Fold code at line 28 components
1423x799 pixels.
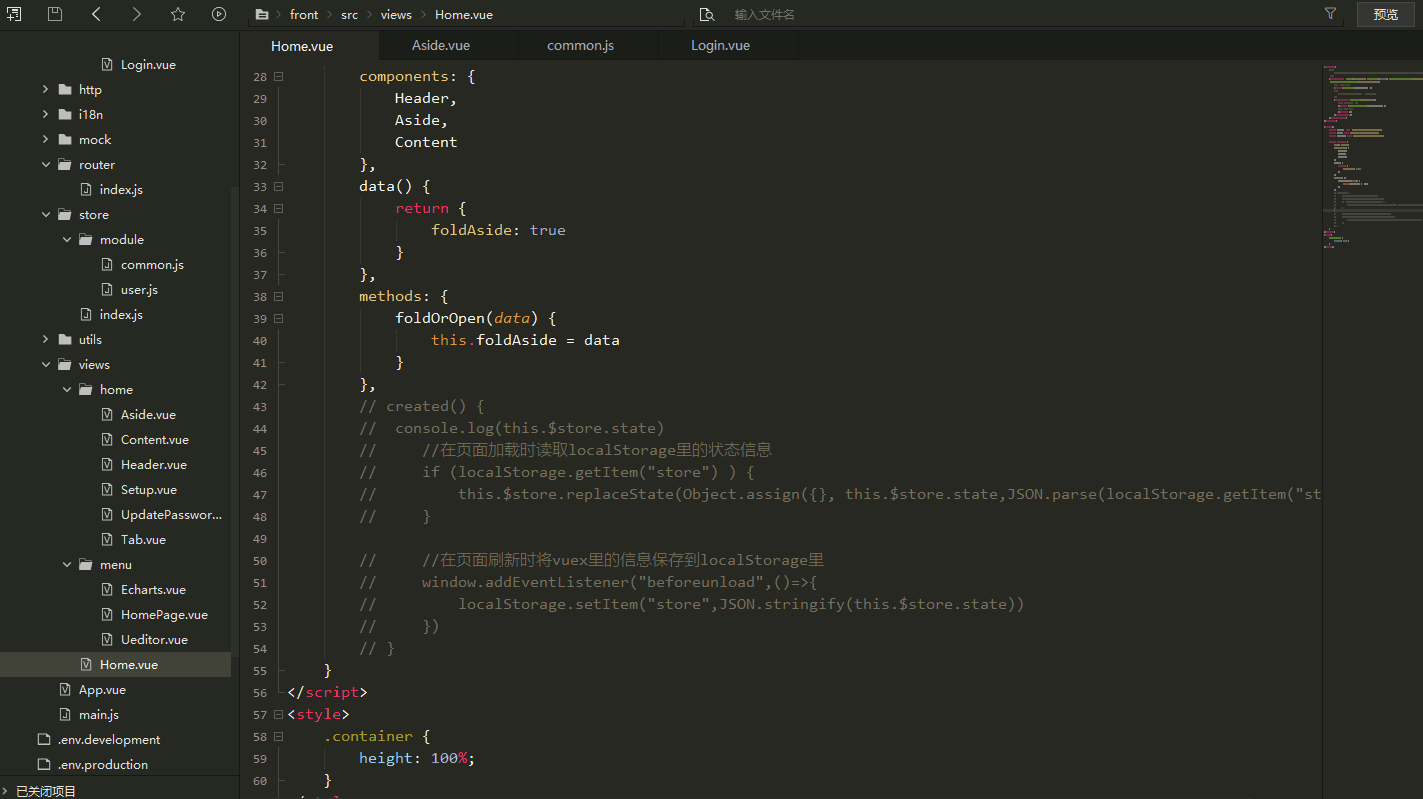pos(279,76)
